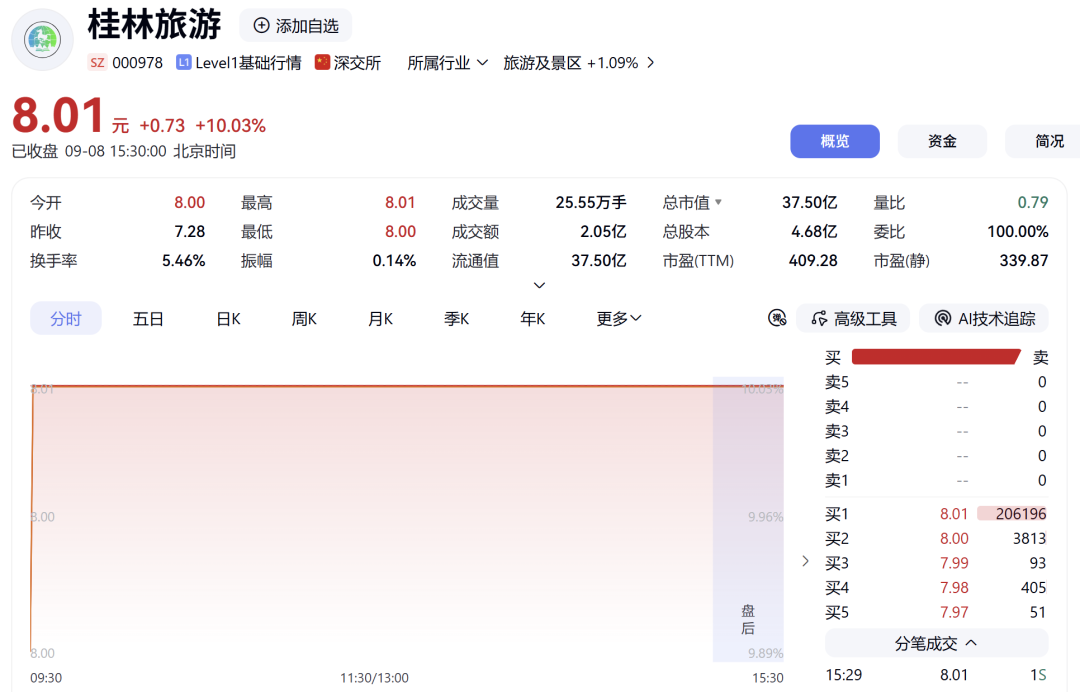Click the 15:29 trade record row
Viewport: 1080px width, 692px height.
coord(936,675)
